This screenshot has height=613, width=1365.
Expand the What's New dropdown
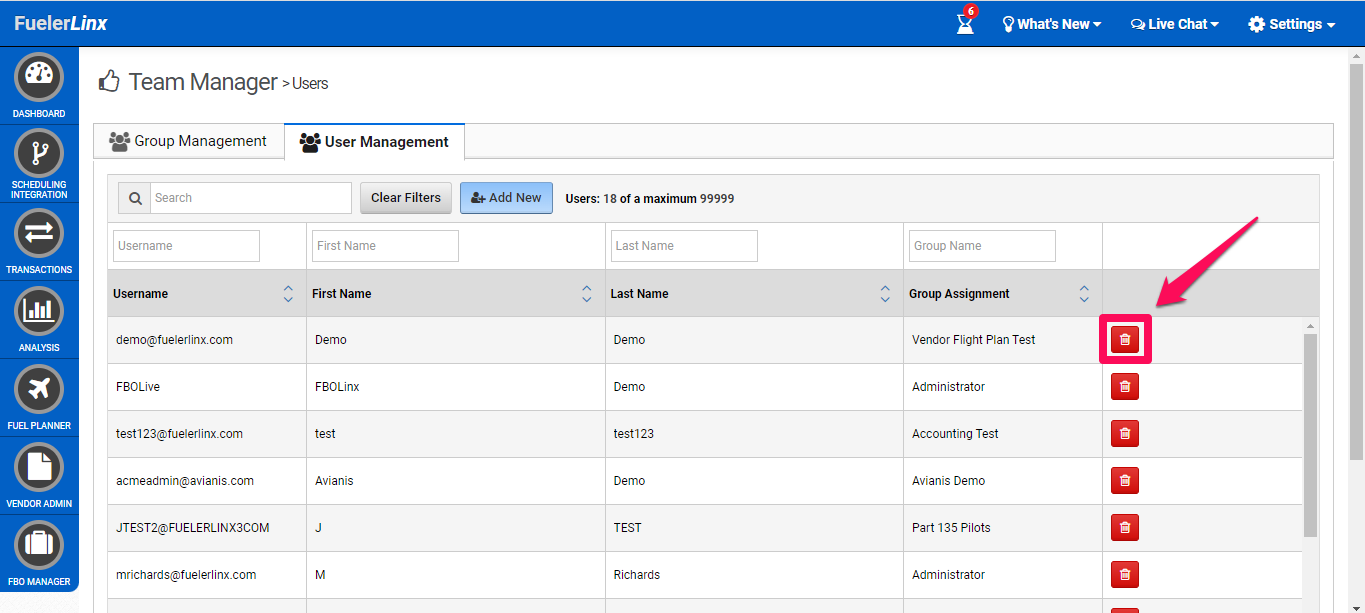(1052, 24)
